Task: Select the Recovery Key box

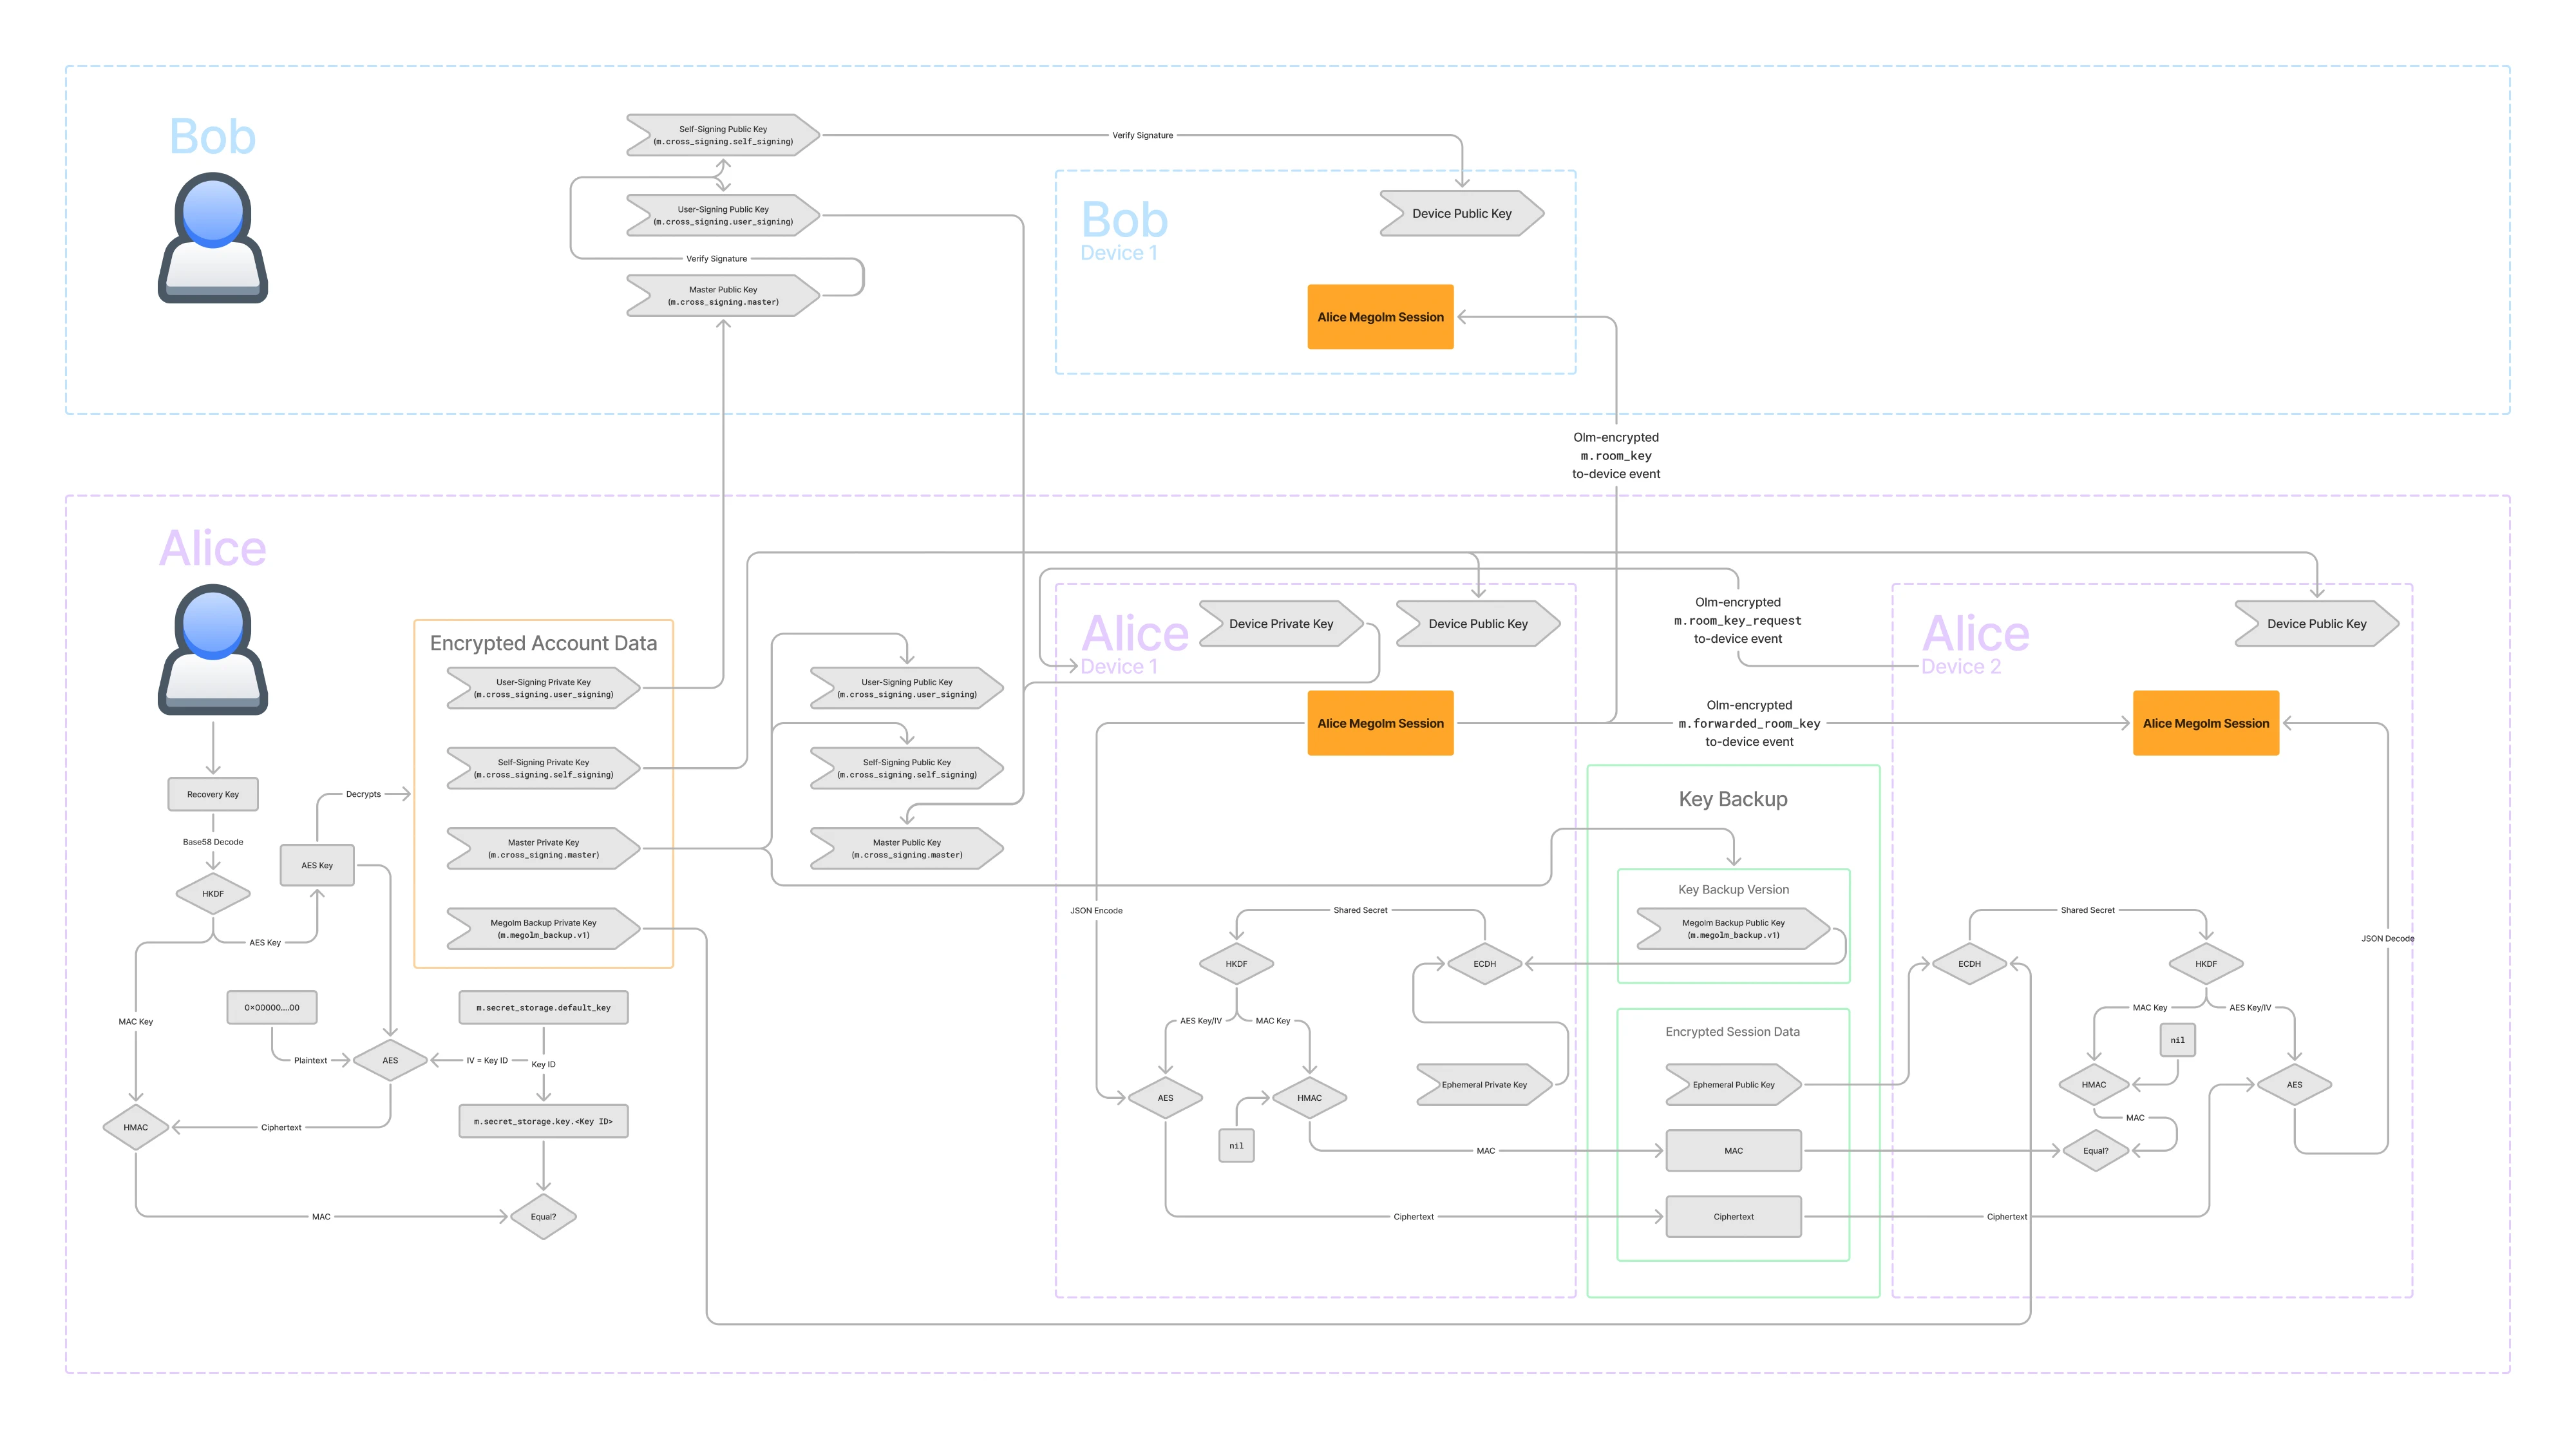Action: tap(213, 794)
